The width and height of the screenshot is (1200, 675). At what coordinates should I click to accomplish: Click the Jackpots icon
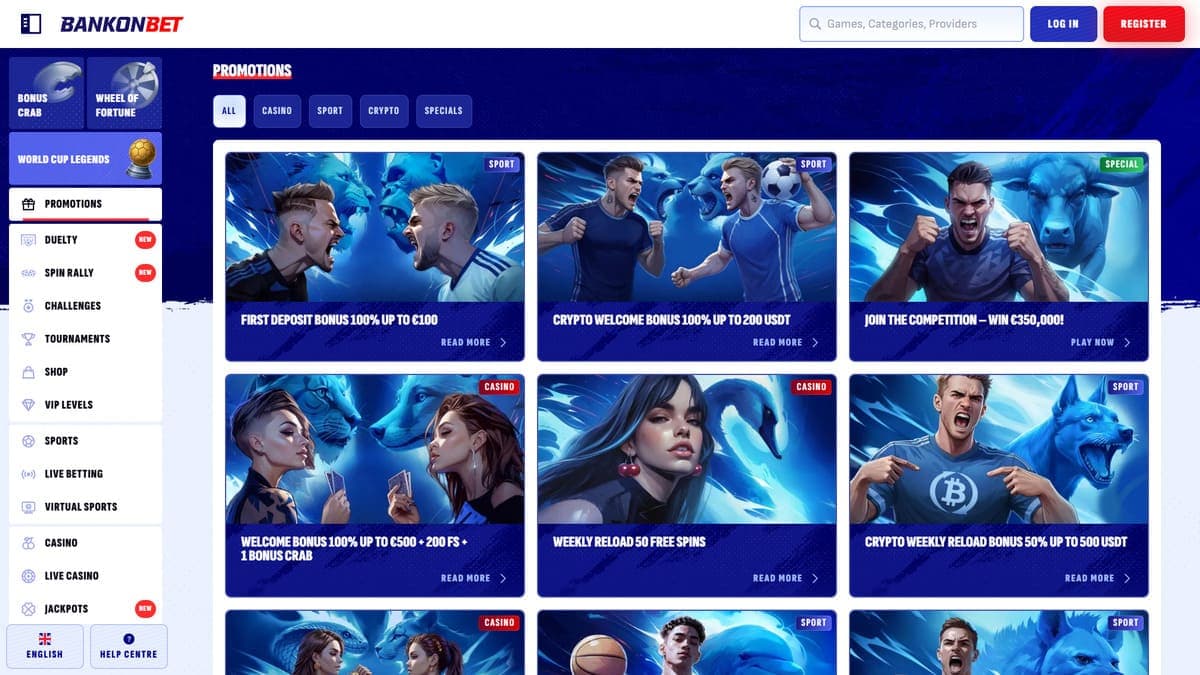[28, 609]
